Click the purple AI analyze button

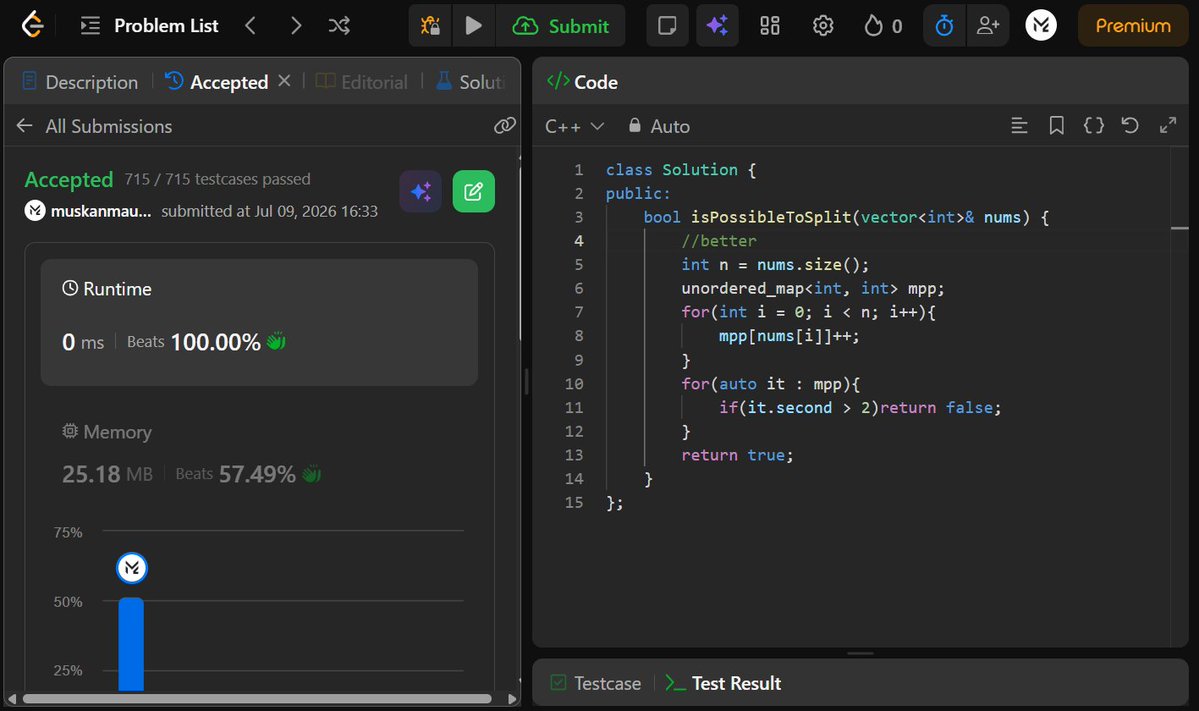tap(421, 191)
